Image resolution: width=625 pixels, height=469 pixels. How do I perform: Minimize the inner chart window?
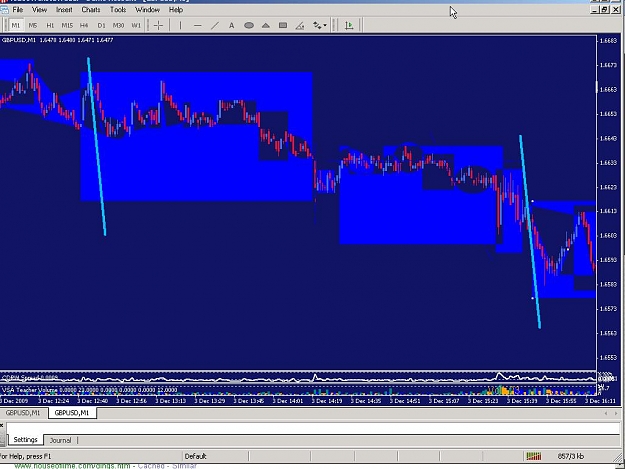(x=595, y=10)
